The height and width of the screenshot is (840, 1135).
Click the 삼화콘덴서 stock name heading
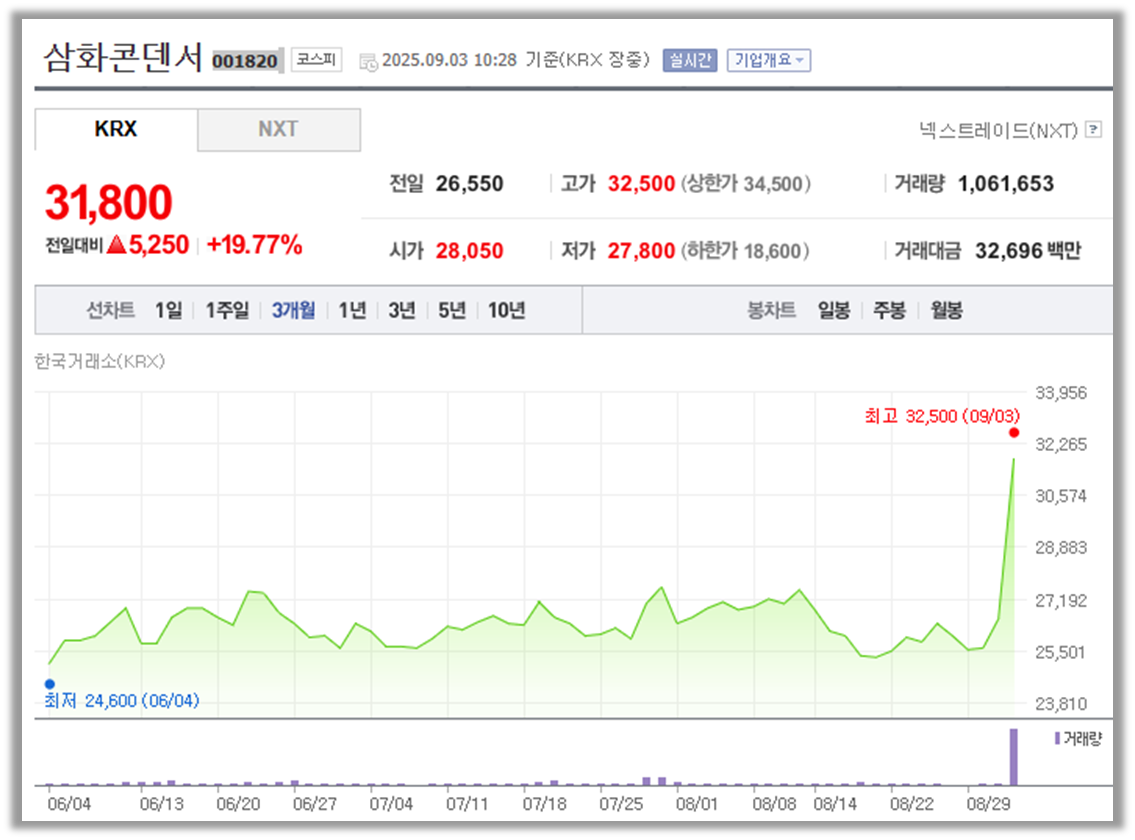click(x=123, y=57)
